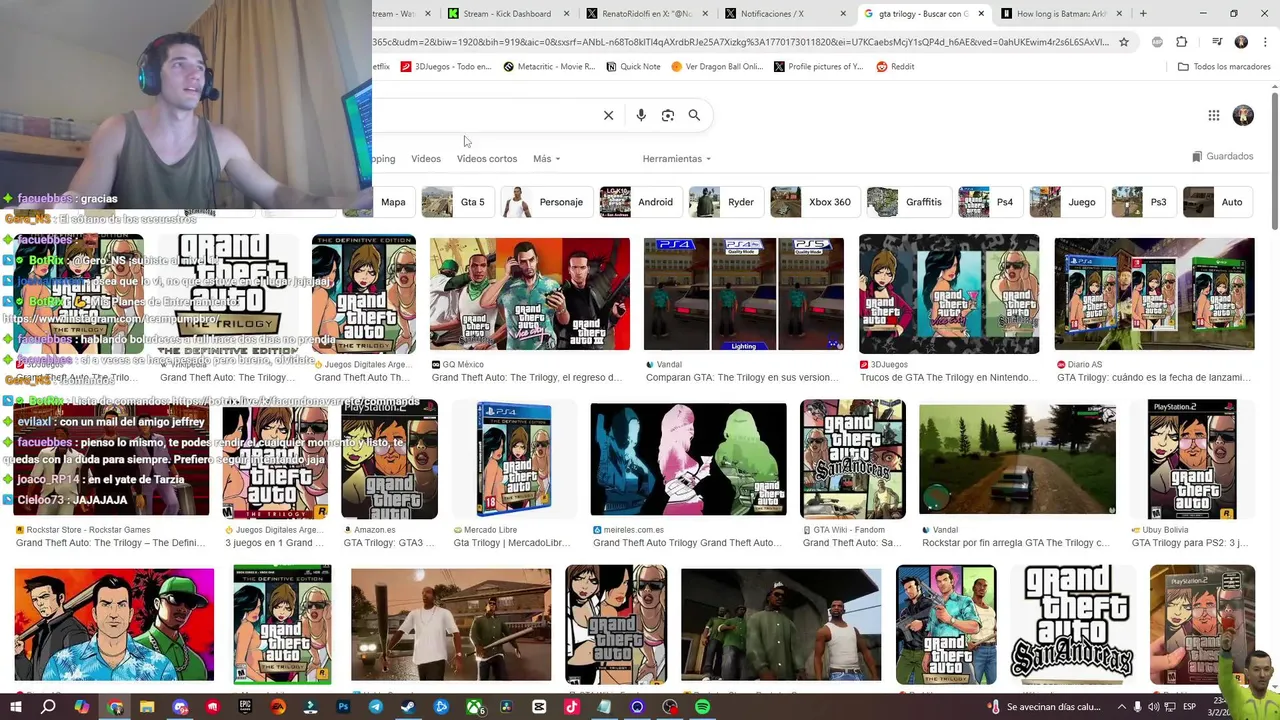Expand the Más search filter dropdown
The height and width of the screenshot is (720, 1280).
pos(547,159)
